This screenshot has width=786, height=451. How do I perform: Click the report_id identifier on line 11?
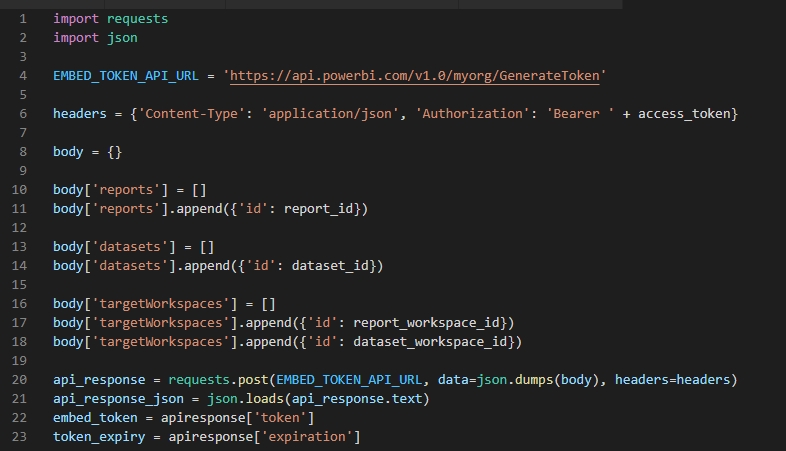click(318, 209)
